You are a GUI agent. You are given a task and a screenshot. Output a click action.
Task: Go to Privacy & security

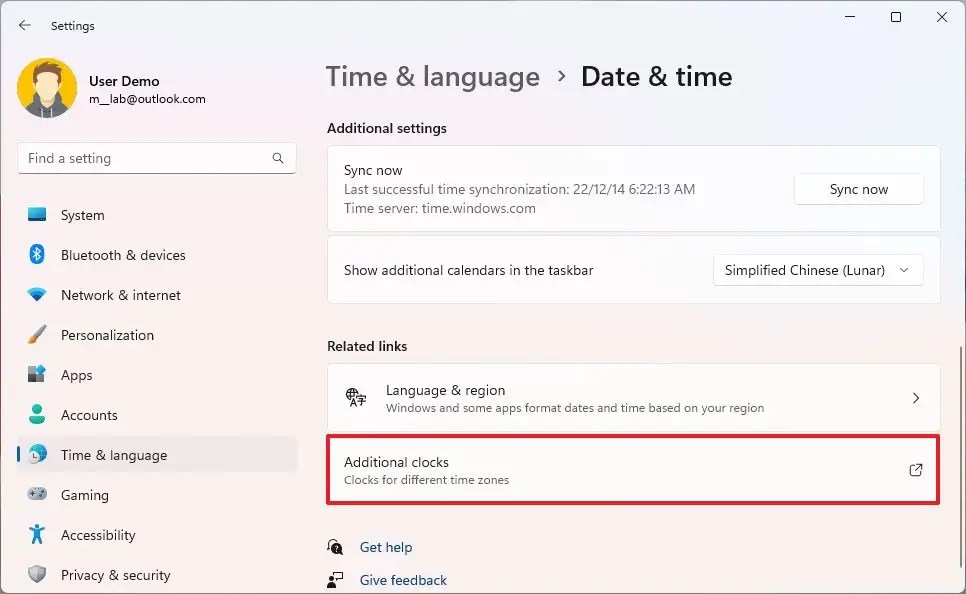[x=157, y=575]
